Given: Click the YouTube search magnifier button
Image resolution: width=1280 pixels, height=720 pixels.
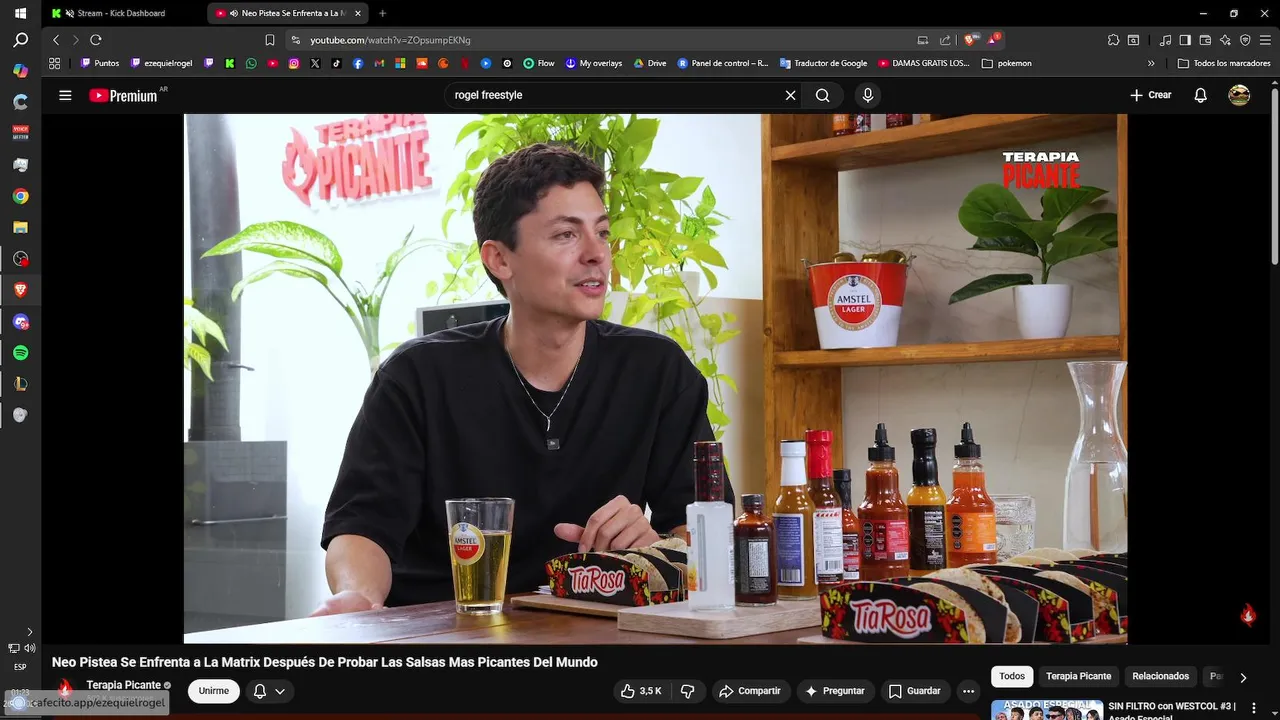Looking at the screenshot, I should (x=822, y=95).
